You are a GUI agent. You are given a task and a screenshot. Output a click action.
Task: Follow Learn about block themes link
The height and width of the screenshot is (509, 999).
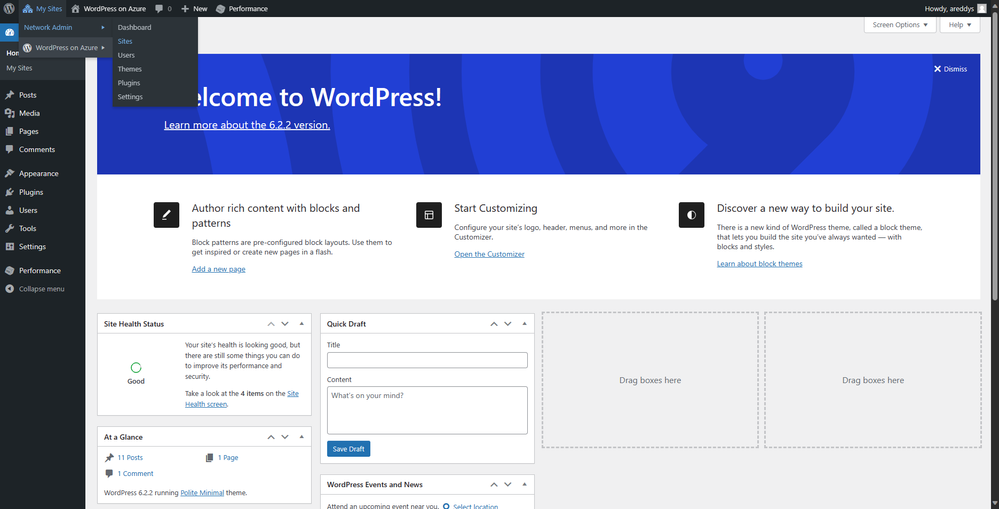pos(759,264)
